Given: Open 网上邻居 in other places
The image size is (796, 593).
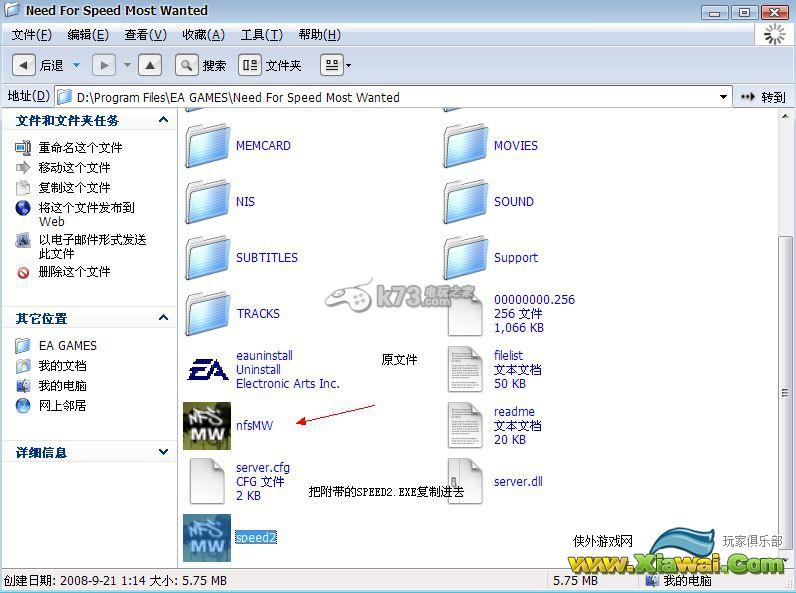Looking at the screenshot, I should click(62, 406).
